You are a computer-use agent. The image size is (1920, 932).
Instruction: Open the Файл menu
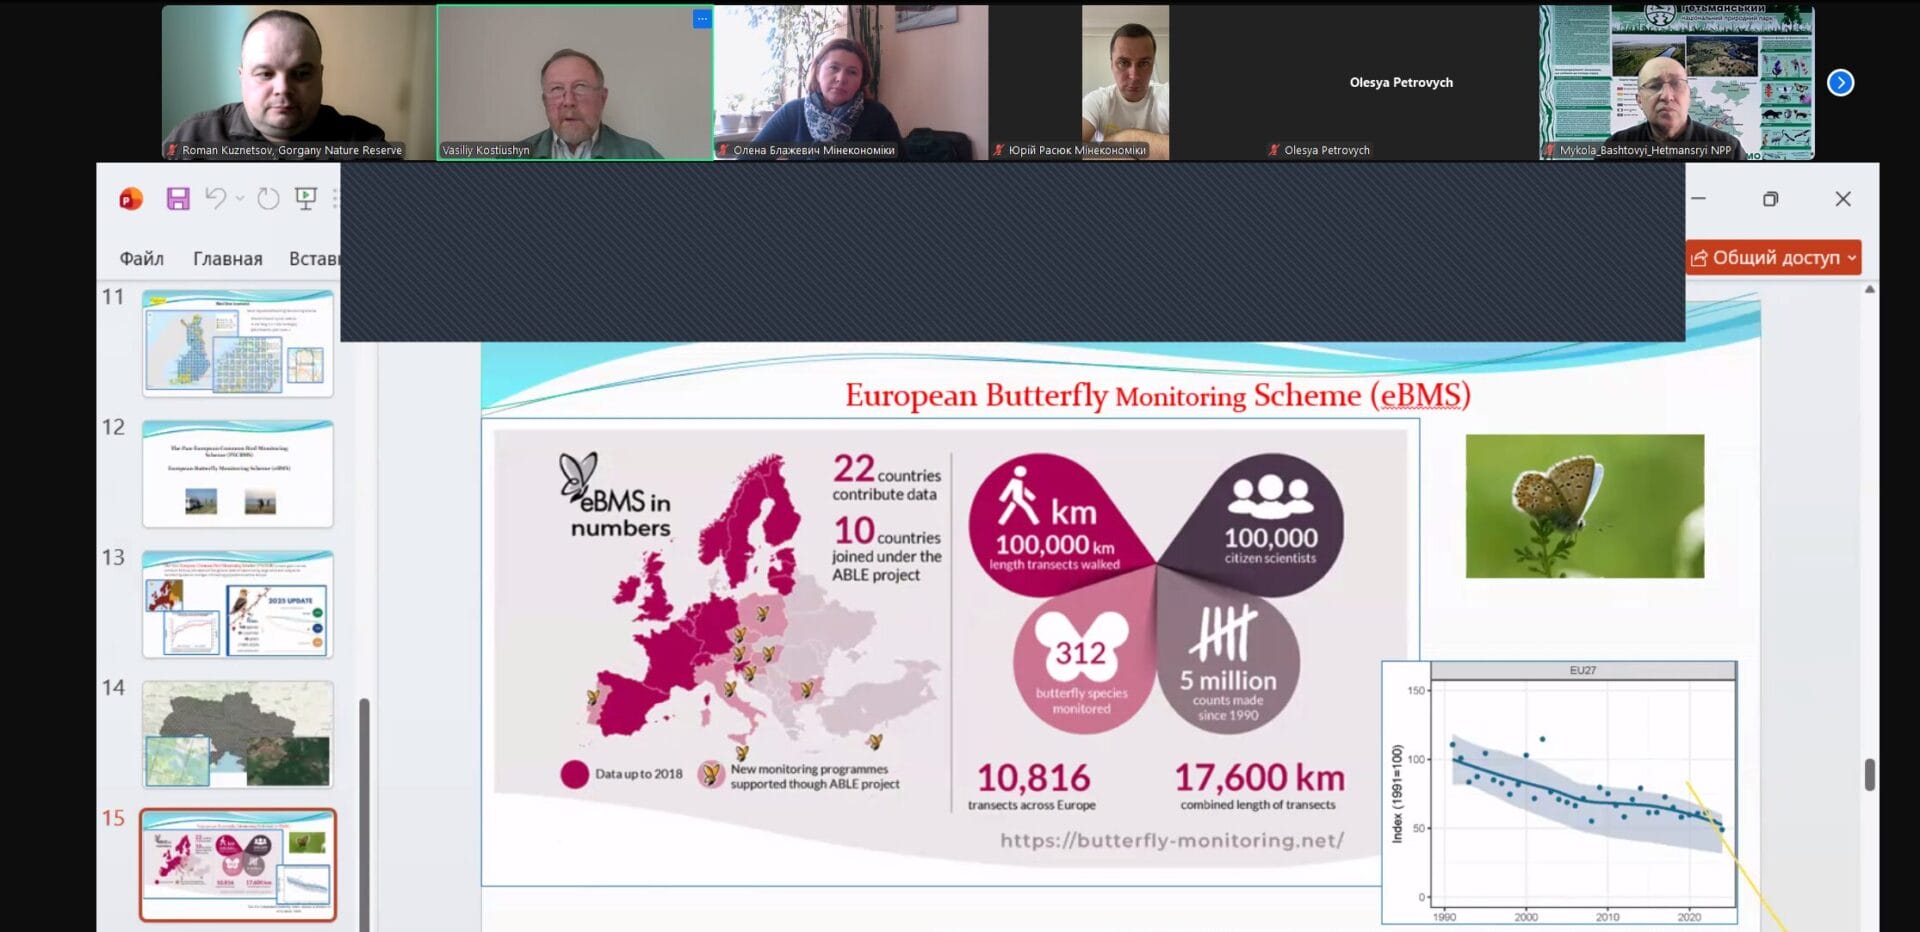click(x=141, y=259)
